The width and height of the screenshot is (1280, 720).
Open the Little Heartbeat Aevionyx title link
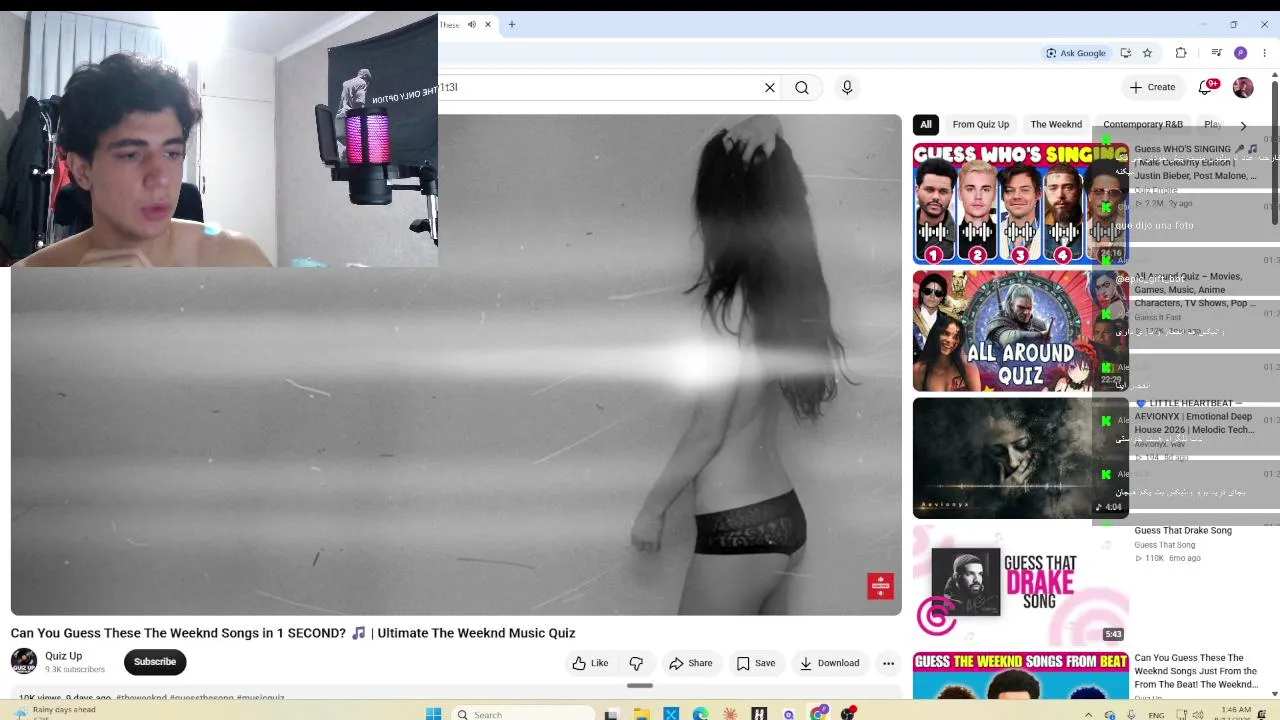1194,416
